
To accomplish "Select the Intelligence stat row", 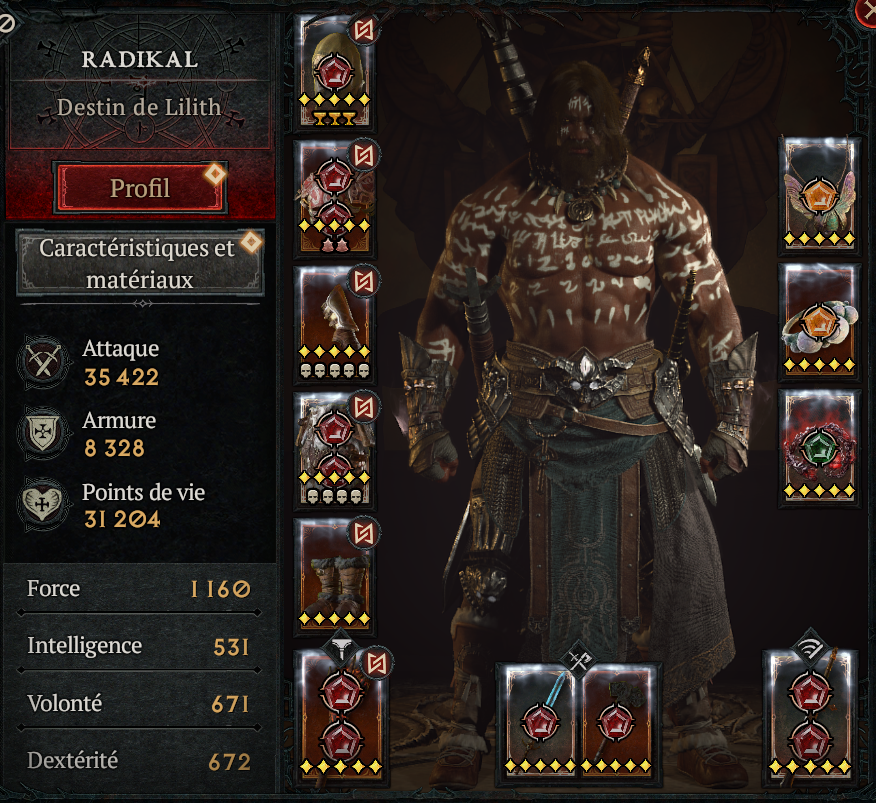I will tap(139, 646).
